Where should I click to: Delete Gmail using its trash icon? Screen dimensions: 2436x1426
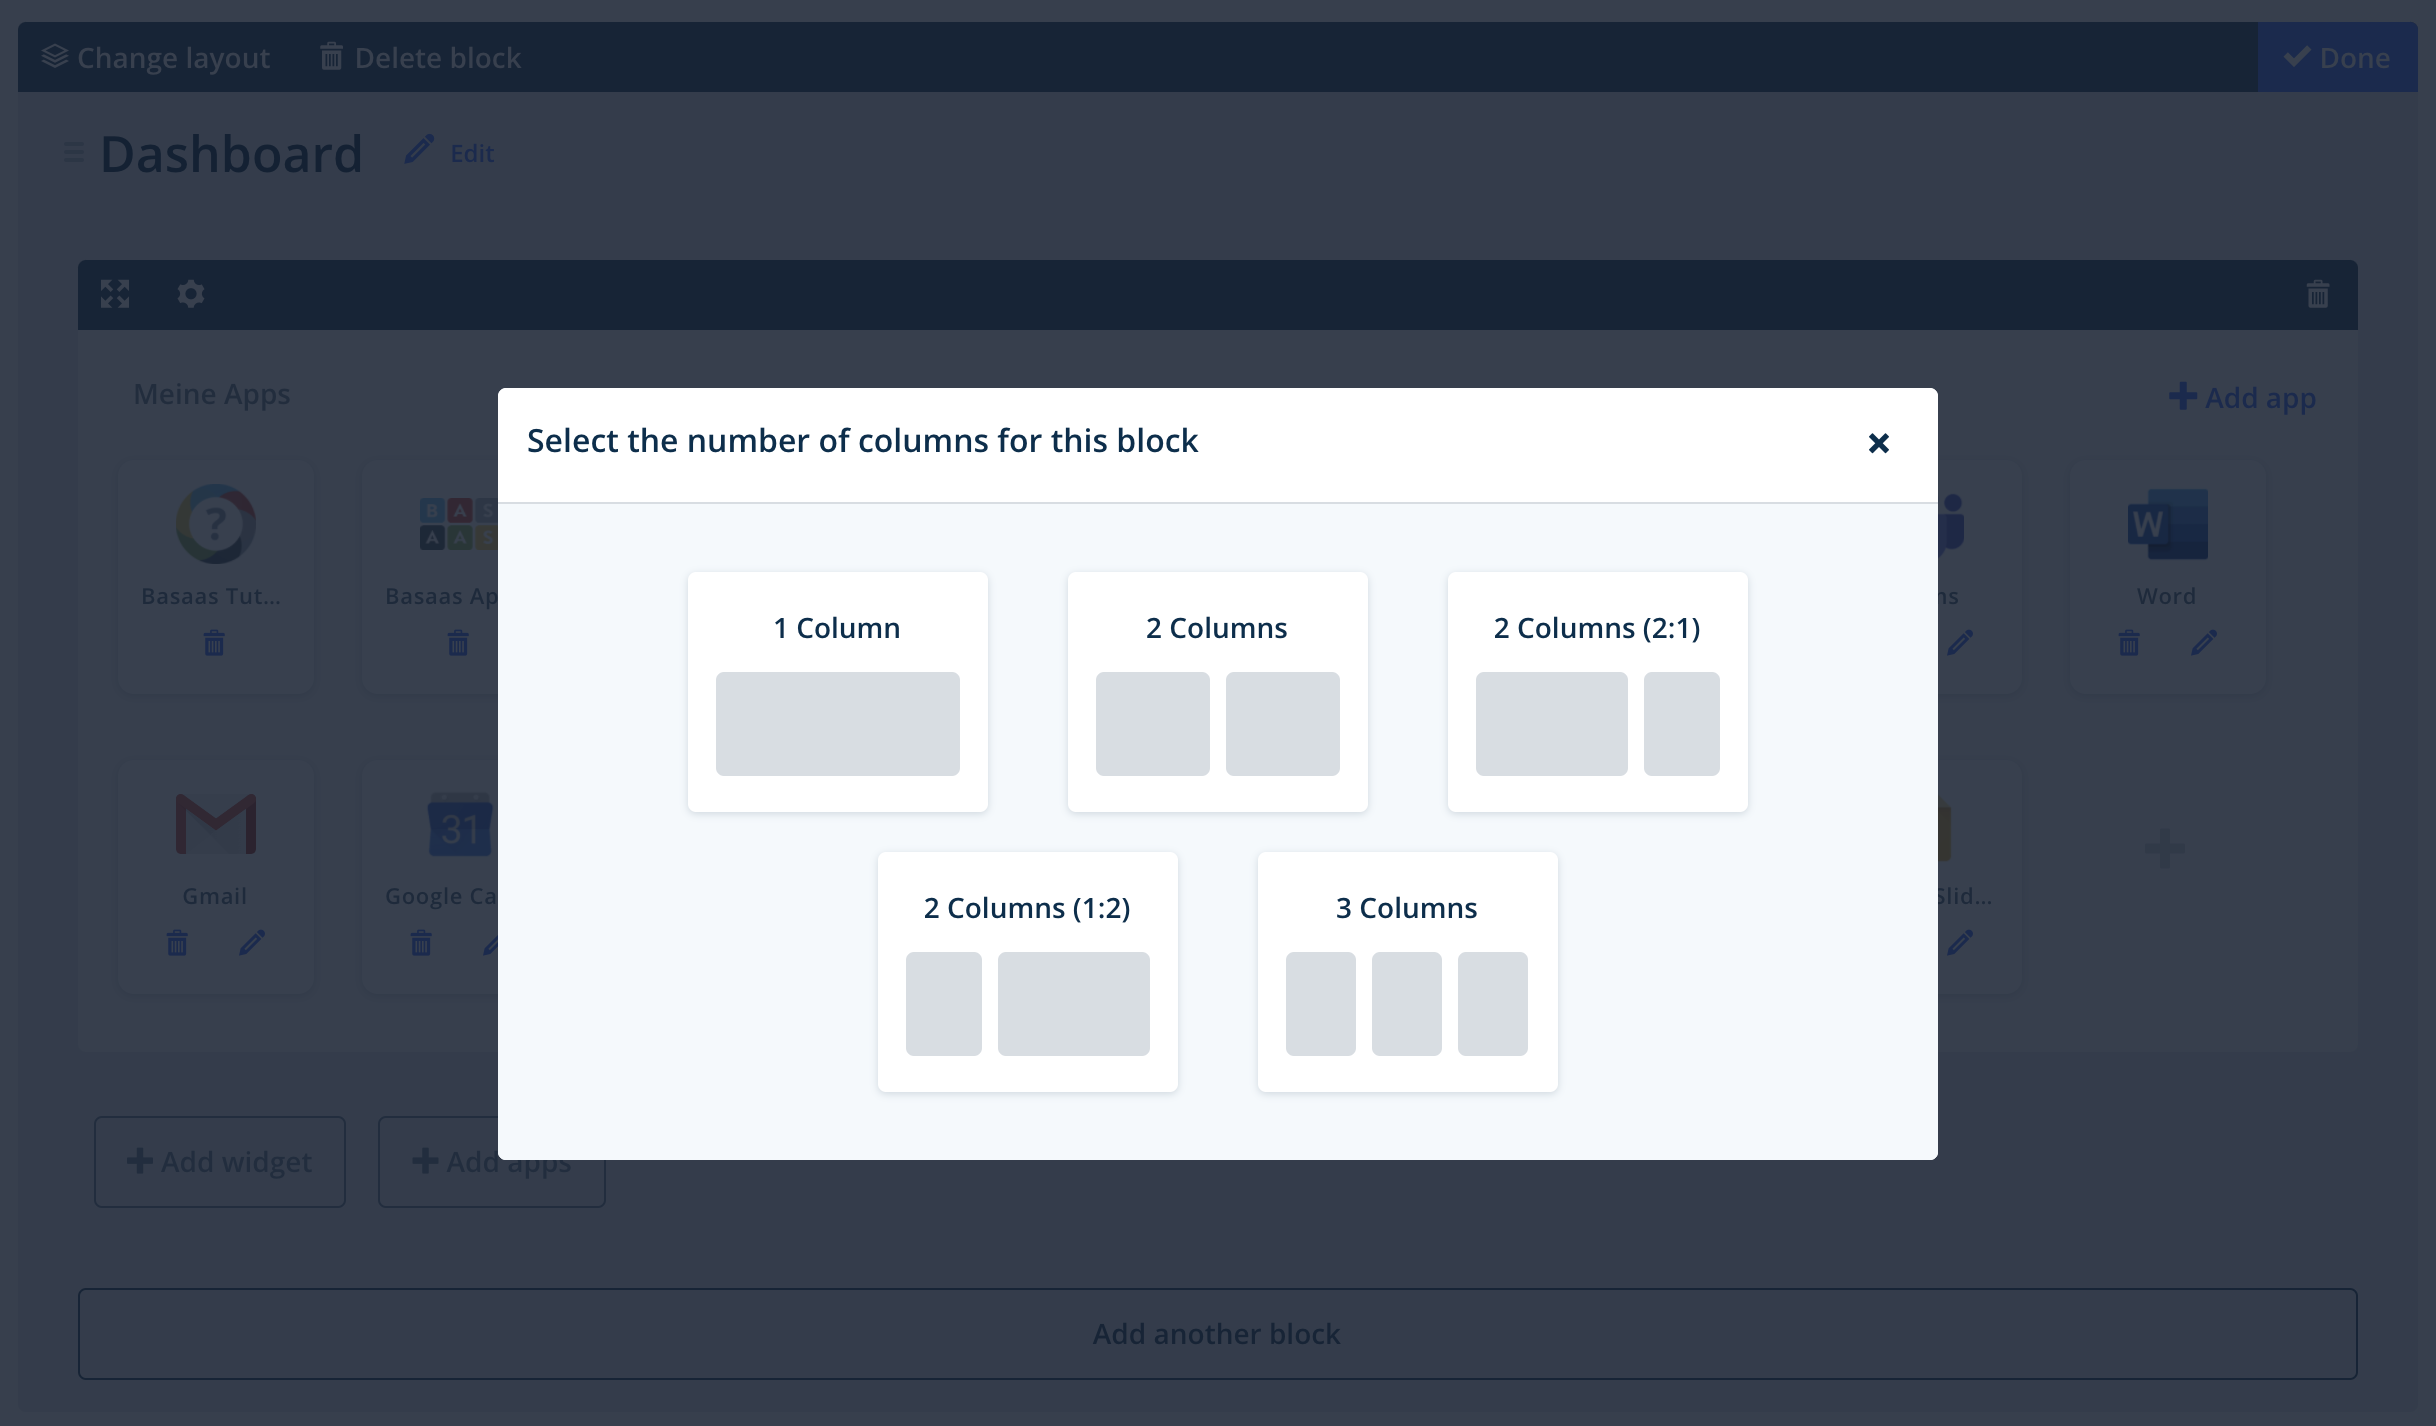pos(177,942)
